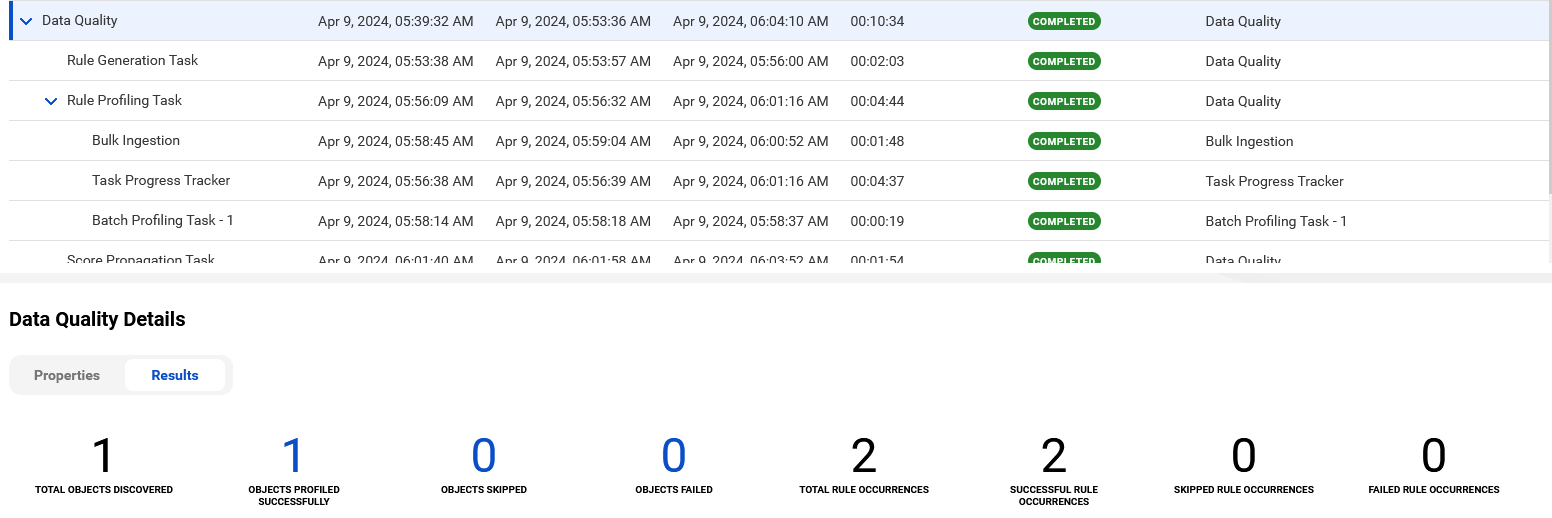The width and height of the screenshot is (1552, 518).
Task: Switch to the Properties tab
Action: (x=67, y=375)
